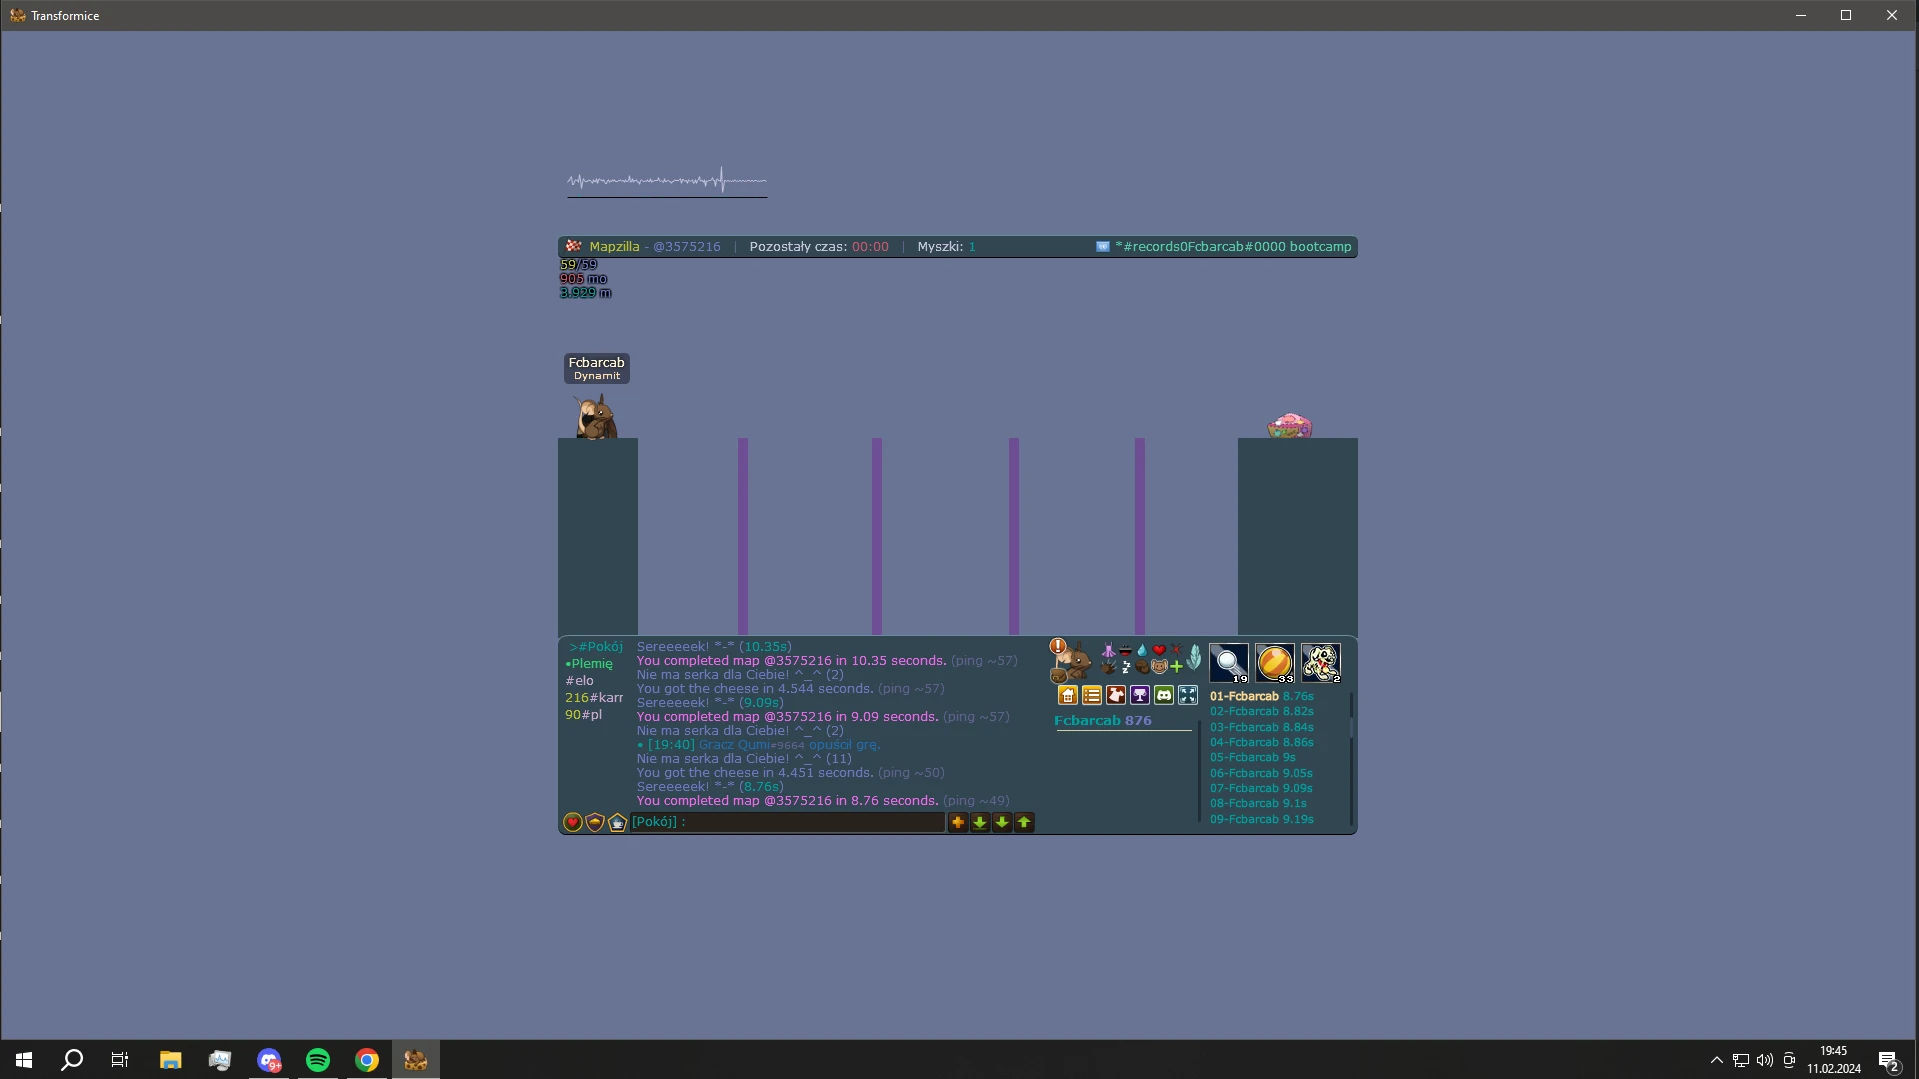
Task: Select record entry 09-Fcbarcab 9.19s
Action: (1262, 819)
